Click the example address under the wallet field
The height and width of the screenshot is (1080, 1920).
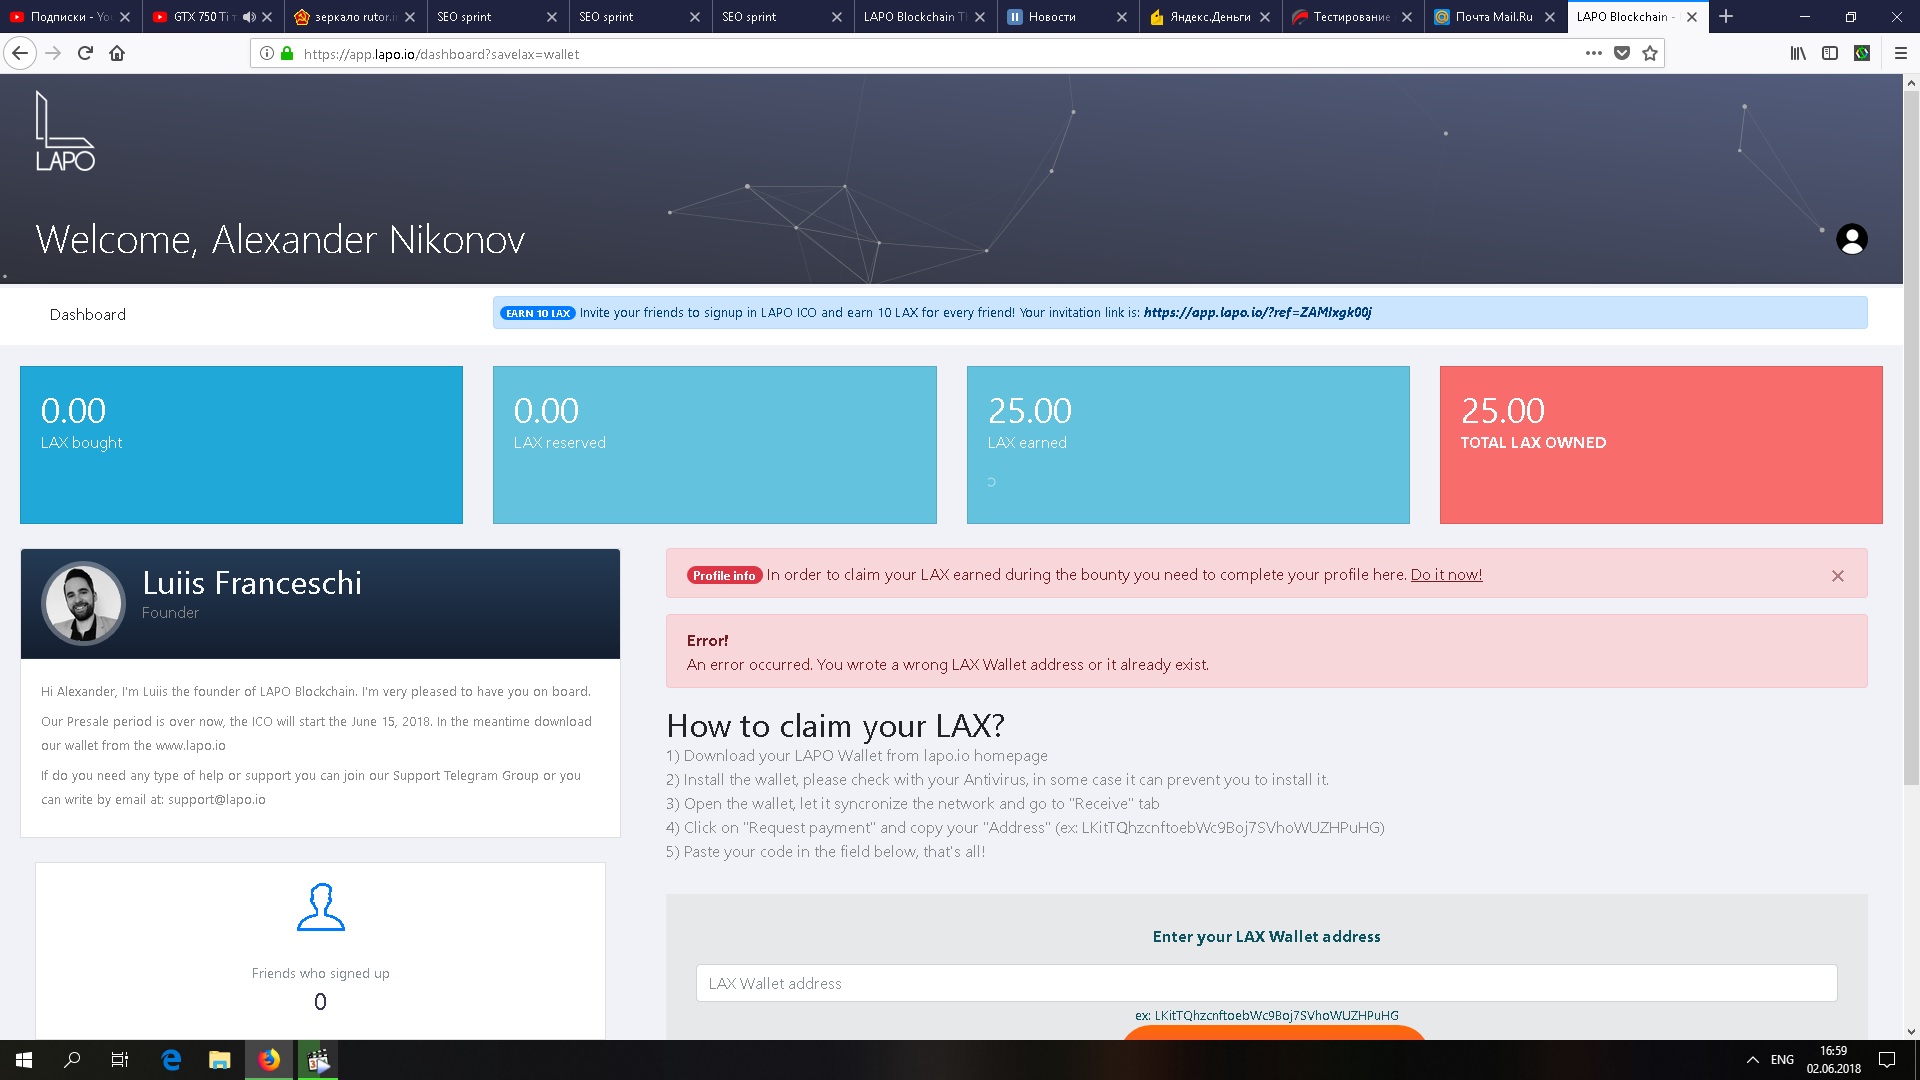point(1266,1016)
